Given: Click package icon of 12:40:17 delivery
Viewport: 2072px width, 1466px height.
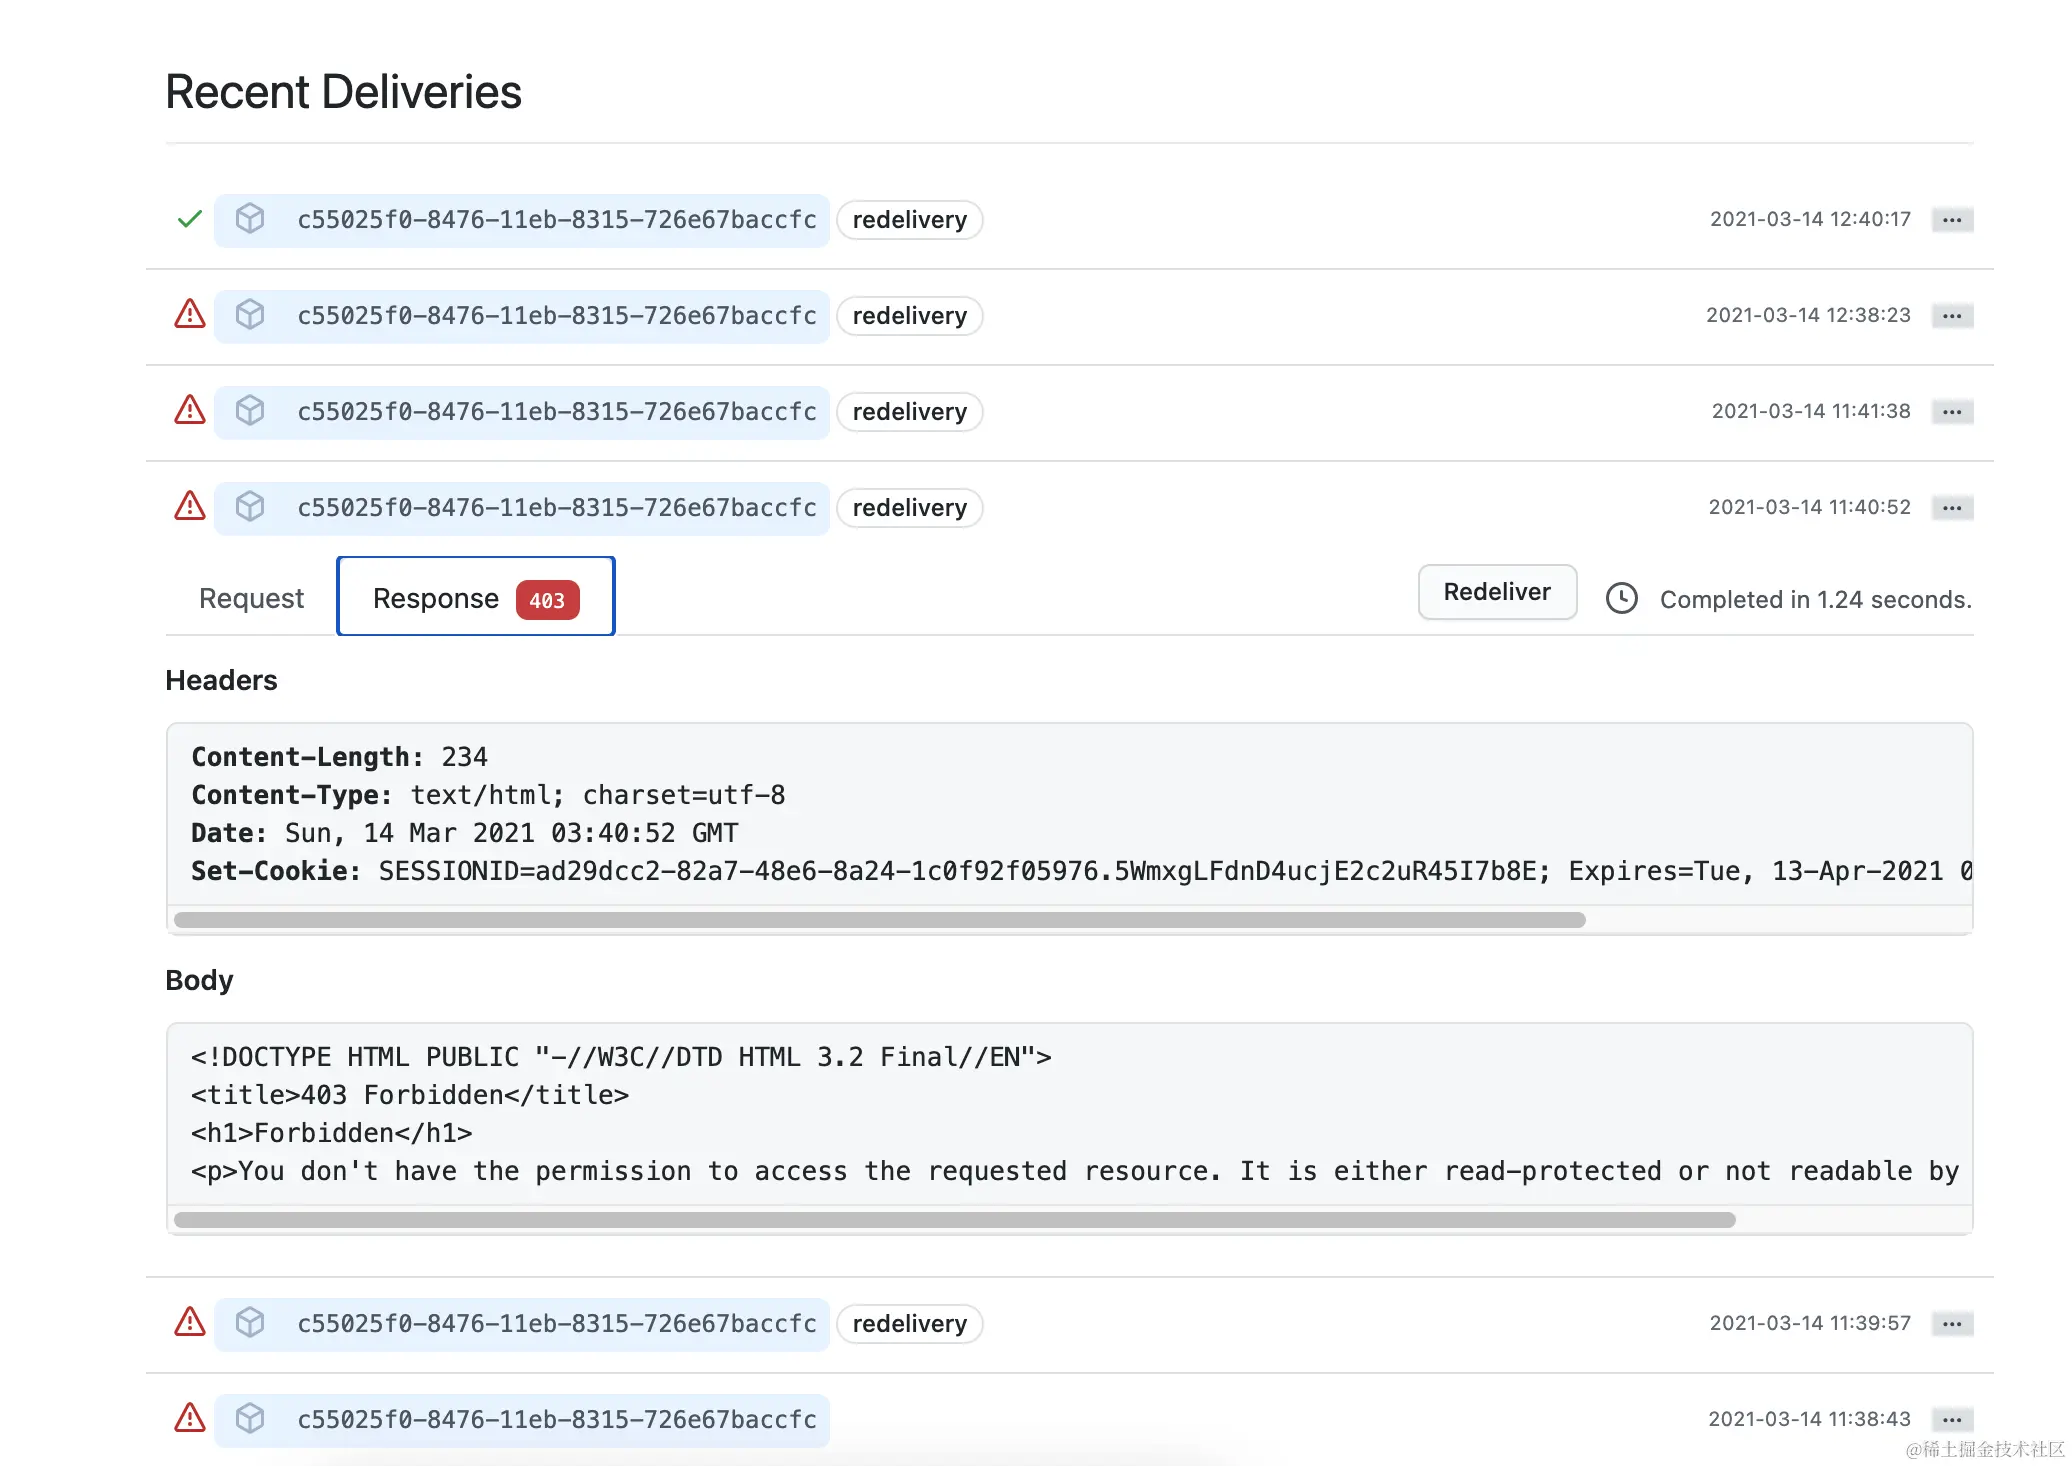Looking at the screenshot, I should (250, 219).
